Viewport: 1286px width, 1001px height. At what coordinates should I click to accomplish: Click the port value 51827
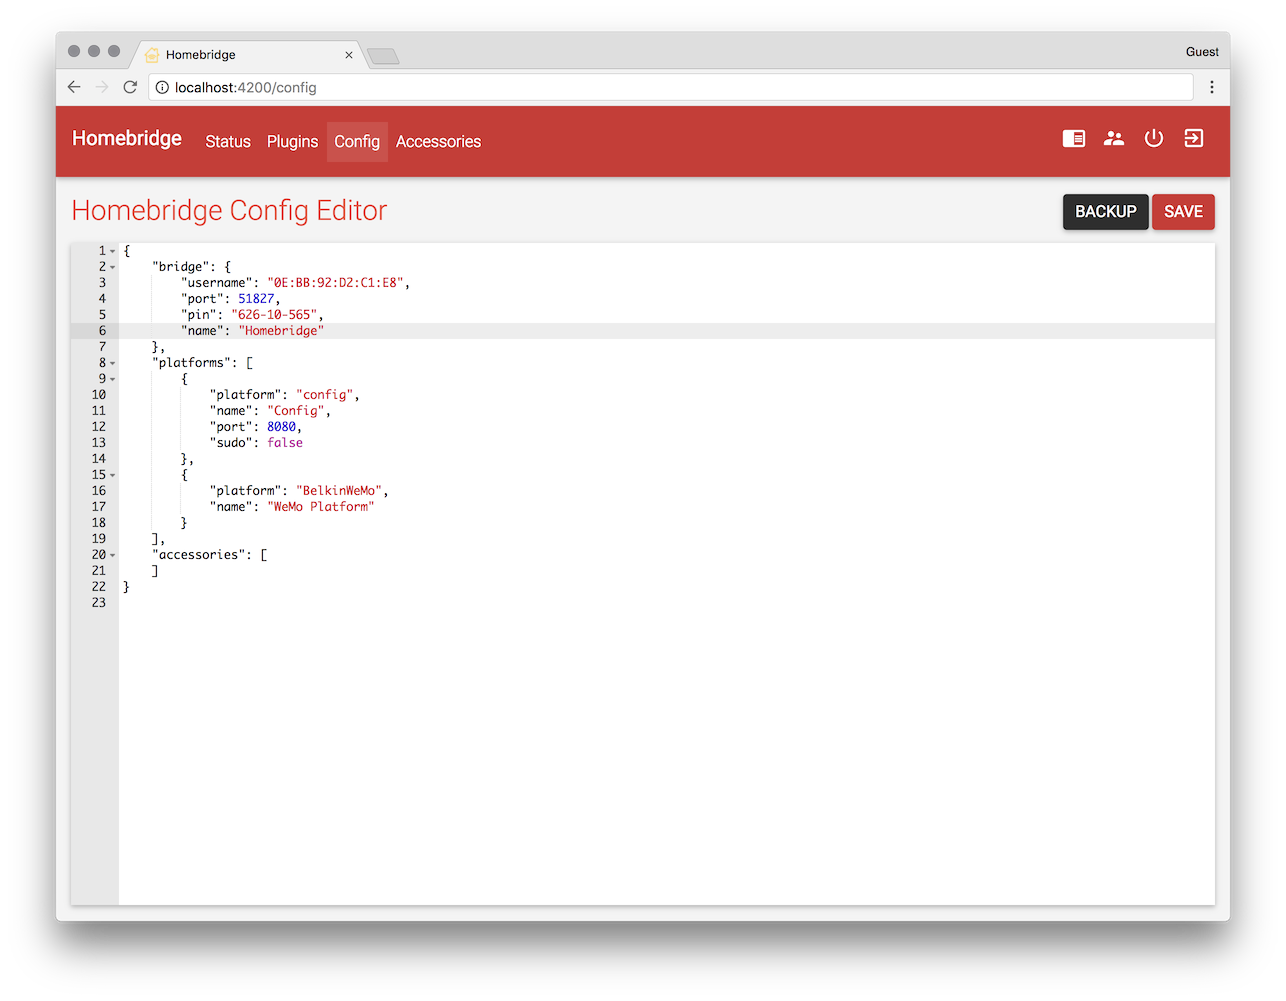point(256,299)
